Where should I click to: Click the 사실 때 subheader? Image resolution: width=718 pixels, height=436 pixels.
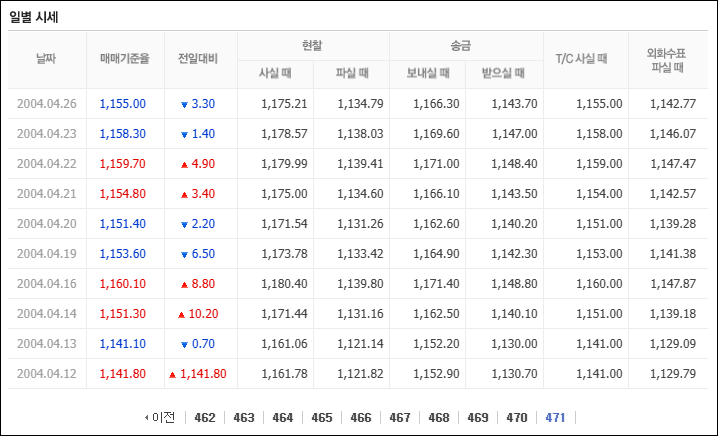coord(275,73)
